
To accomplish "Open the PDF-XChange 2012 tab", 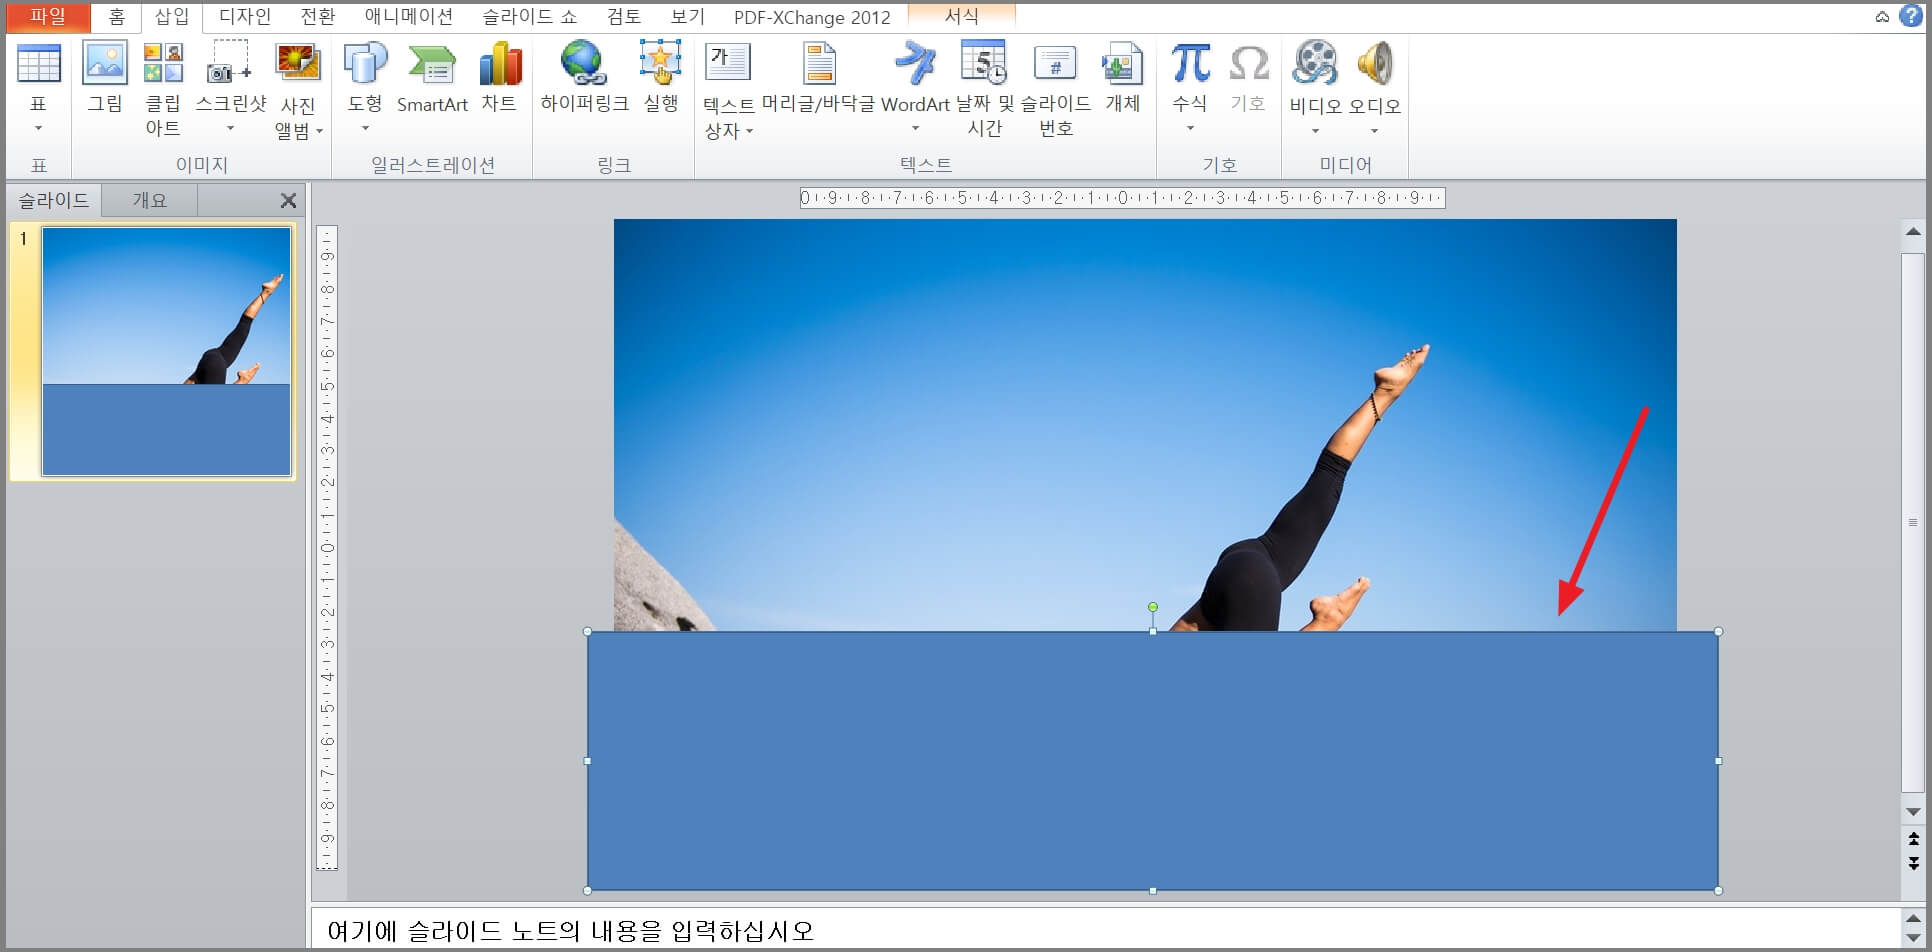I will coord(812,17).
